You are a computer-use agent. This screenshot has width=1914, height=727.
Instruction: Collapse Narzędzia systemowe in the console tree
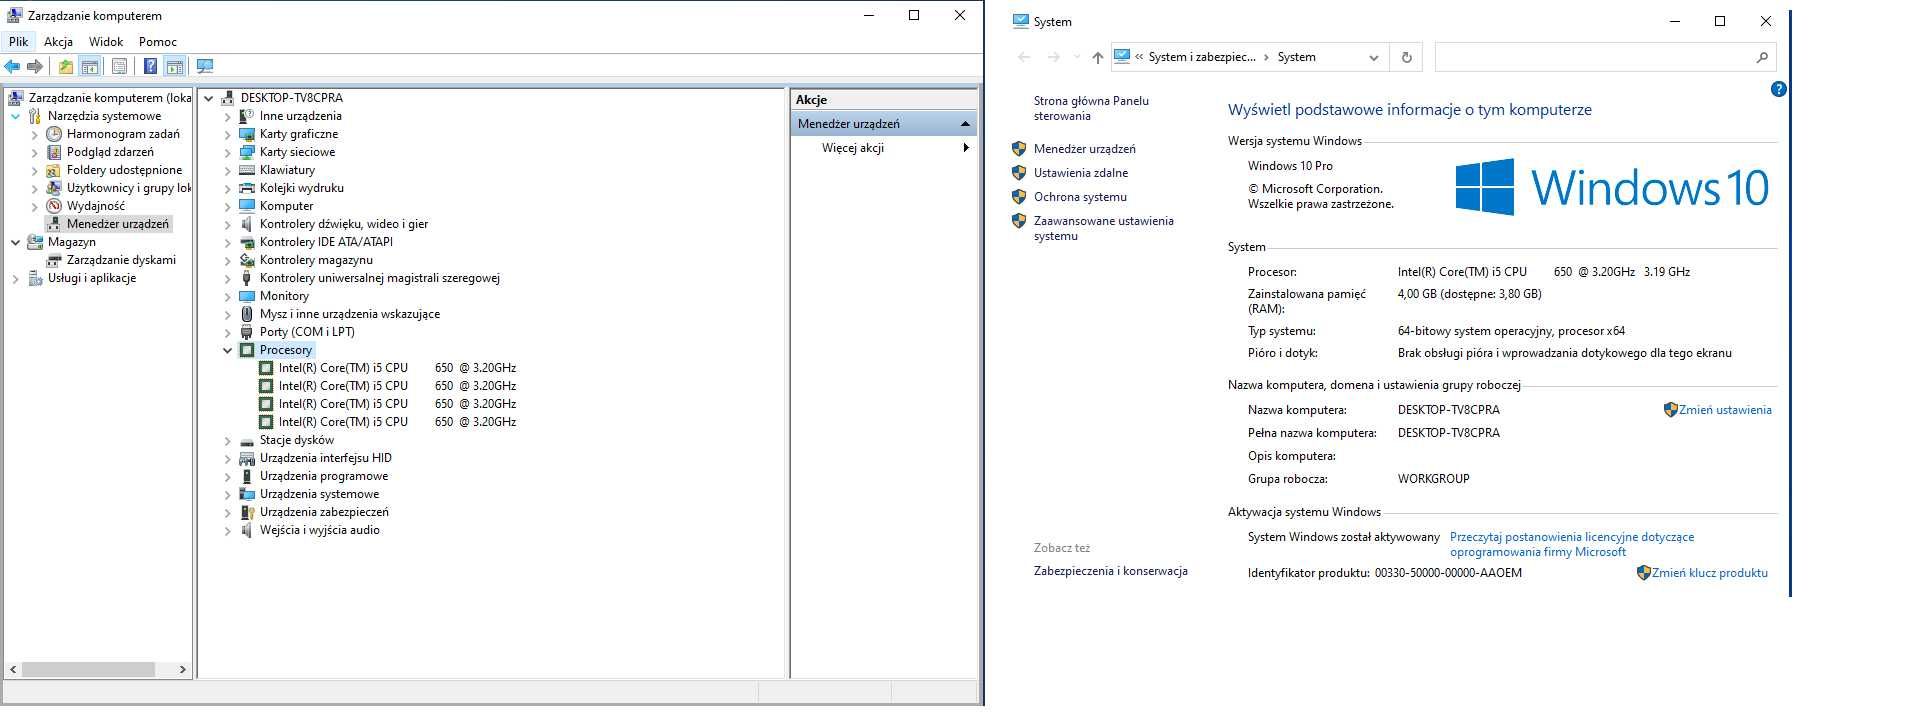(x=15, y=116)
